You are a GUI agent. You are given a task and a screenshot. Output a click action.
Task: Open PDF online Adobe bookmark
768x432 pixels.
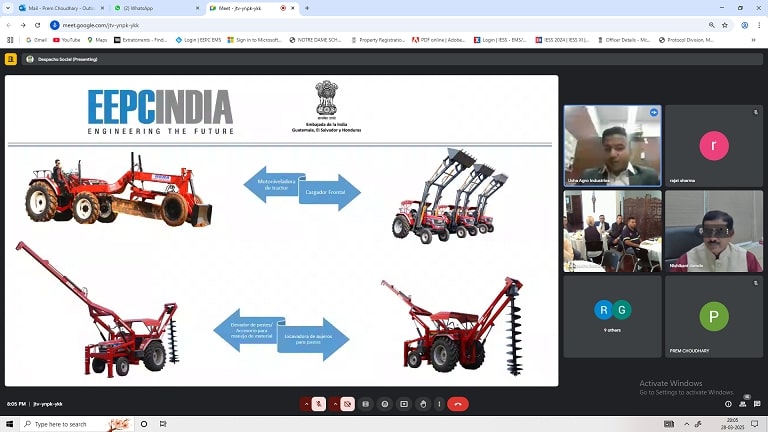click(x=438, y=40)
